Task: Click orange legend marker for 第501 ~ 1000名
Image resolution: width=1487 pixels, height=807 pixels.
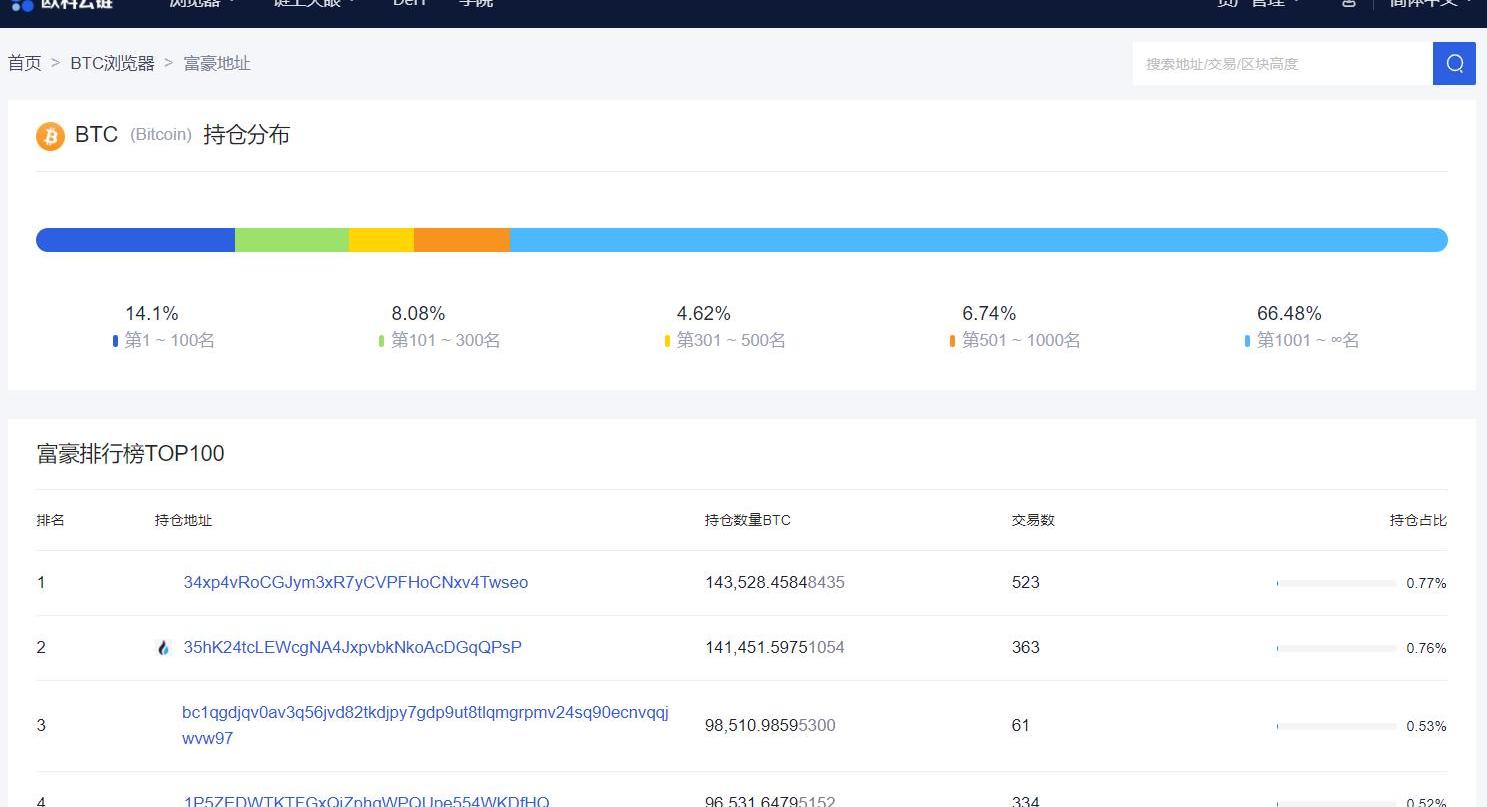Action: point(953,341)
